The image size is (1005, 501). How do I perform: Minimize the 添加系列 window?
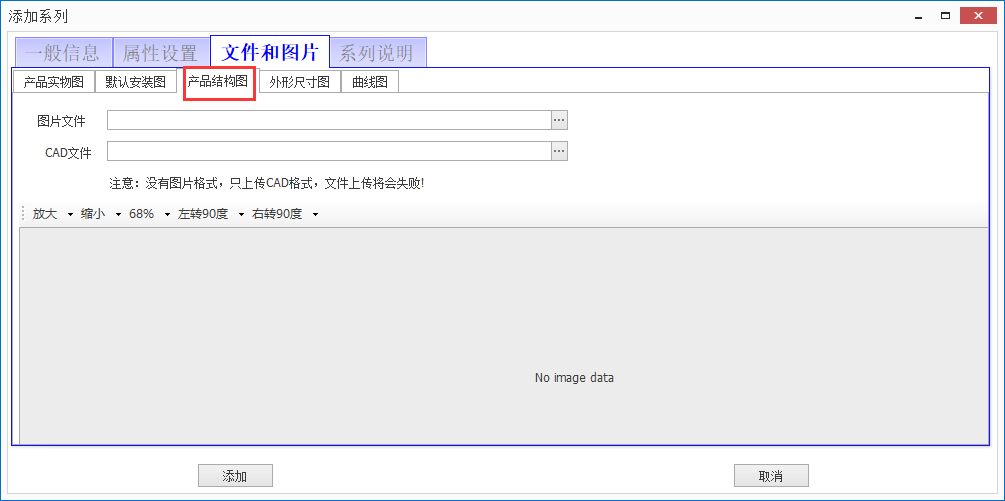coord(919,17)
